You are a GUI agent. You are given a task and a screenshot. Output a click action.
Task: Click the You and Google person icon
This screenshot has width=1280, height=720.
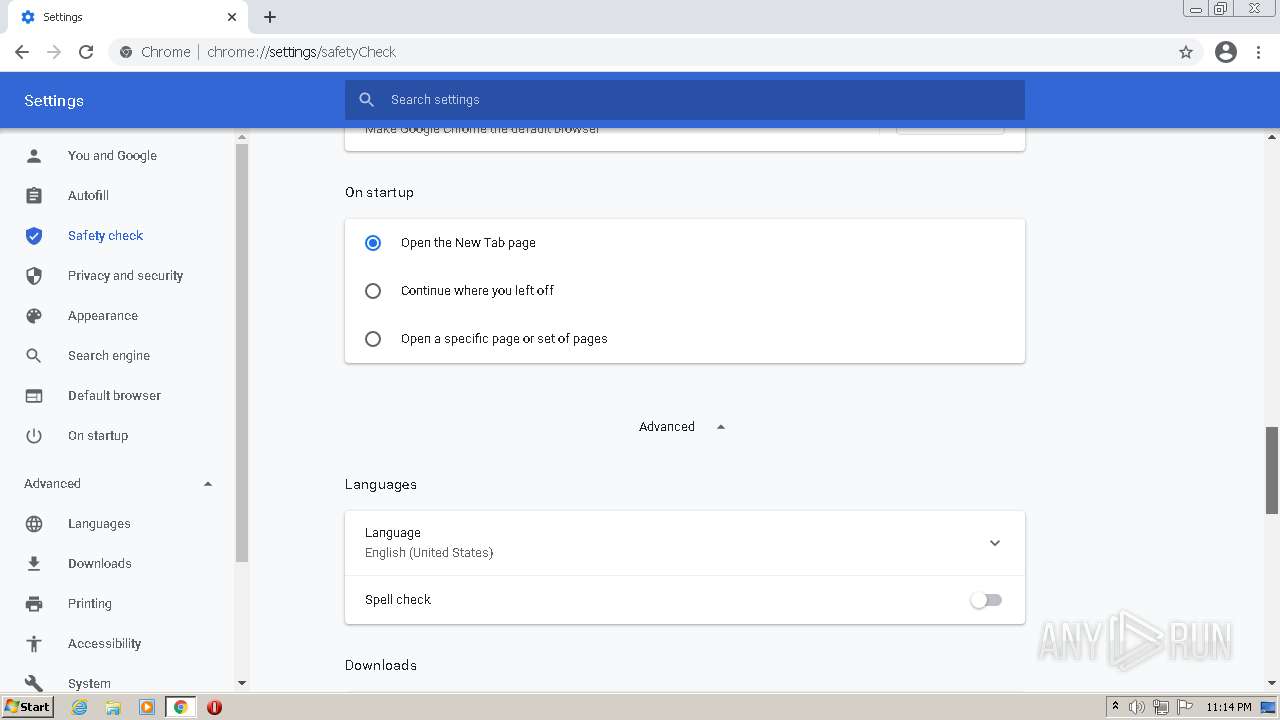(x=34, y=155)
